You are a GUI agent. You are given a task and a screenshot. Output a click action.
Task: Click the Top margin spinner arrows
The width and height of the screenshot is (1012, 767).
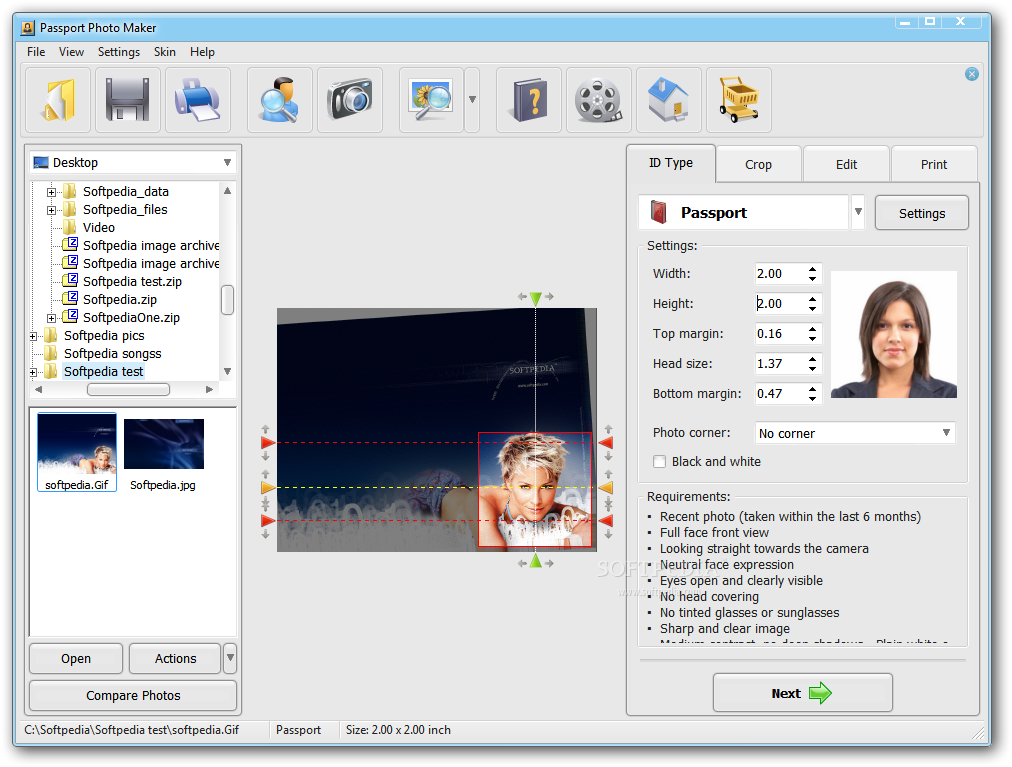pyautogui.click(x=813, y=334)
